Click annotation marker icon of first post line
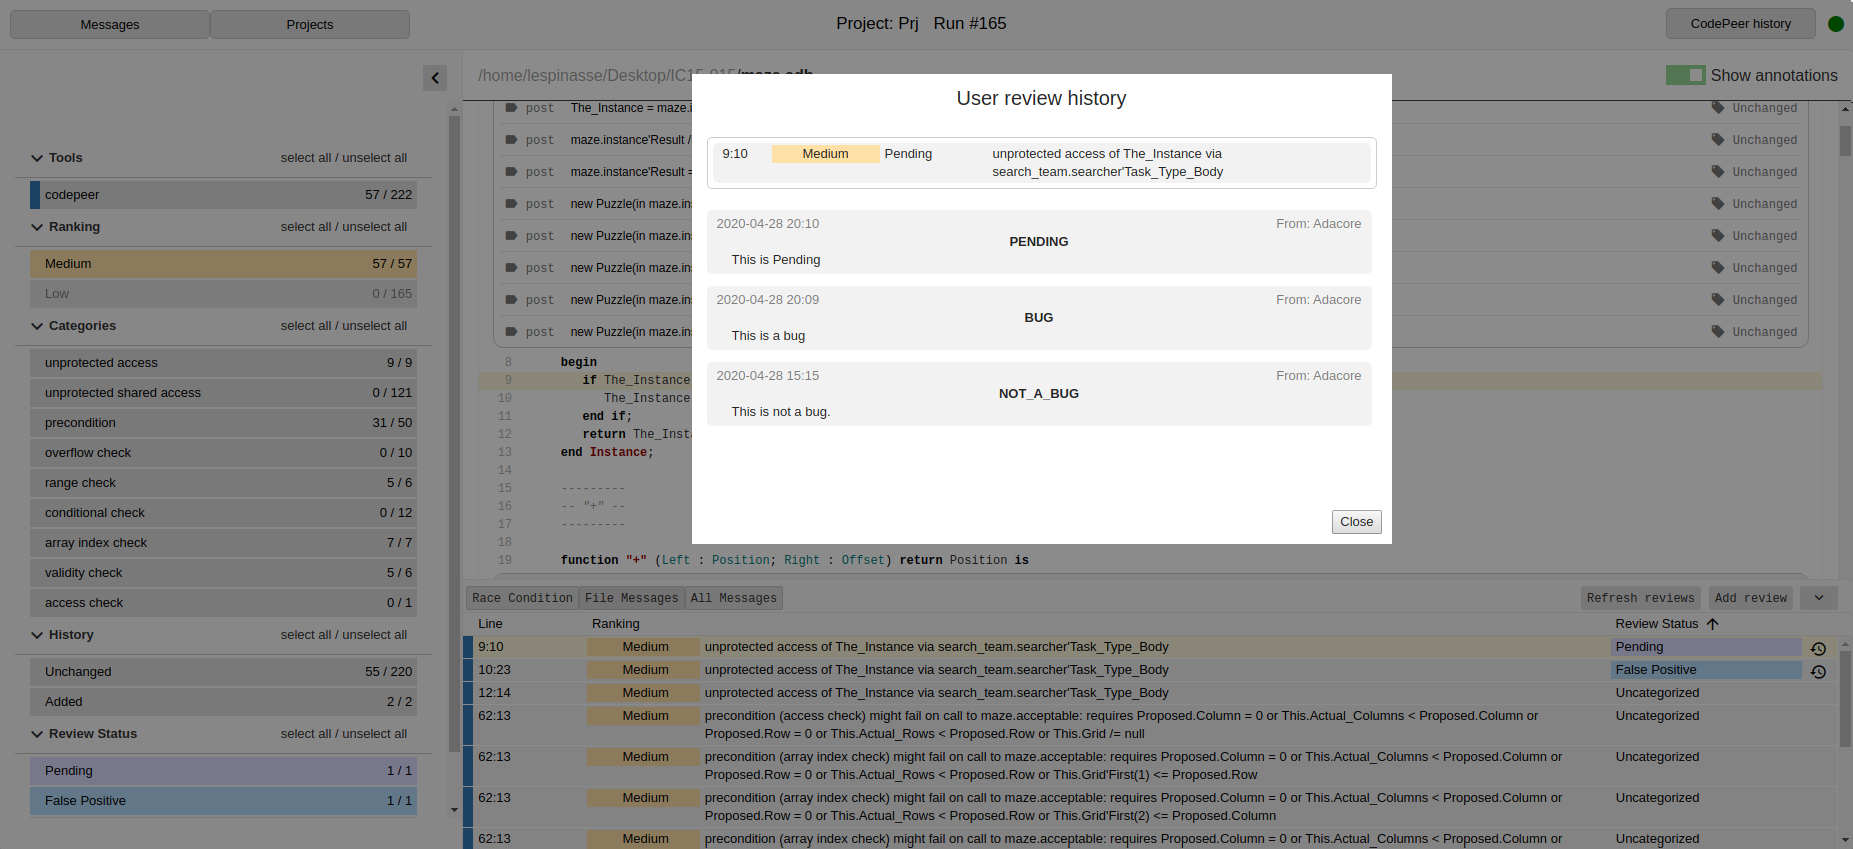 pos(511,108)
